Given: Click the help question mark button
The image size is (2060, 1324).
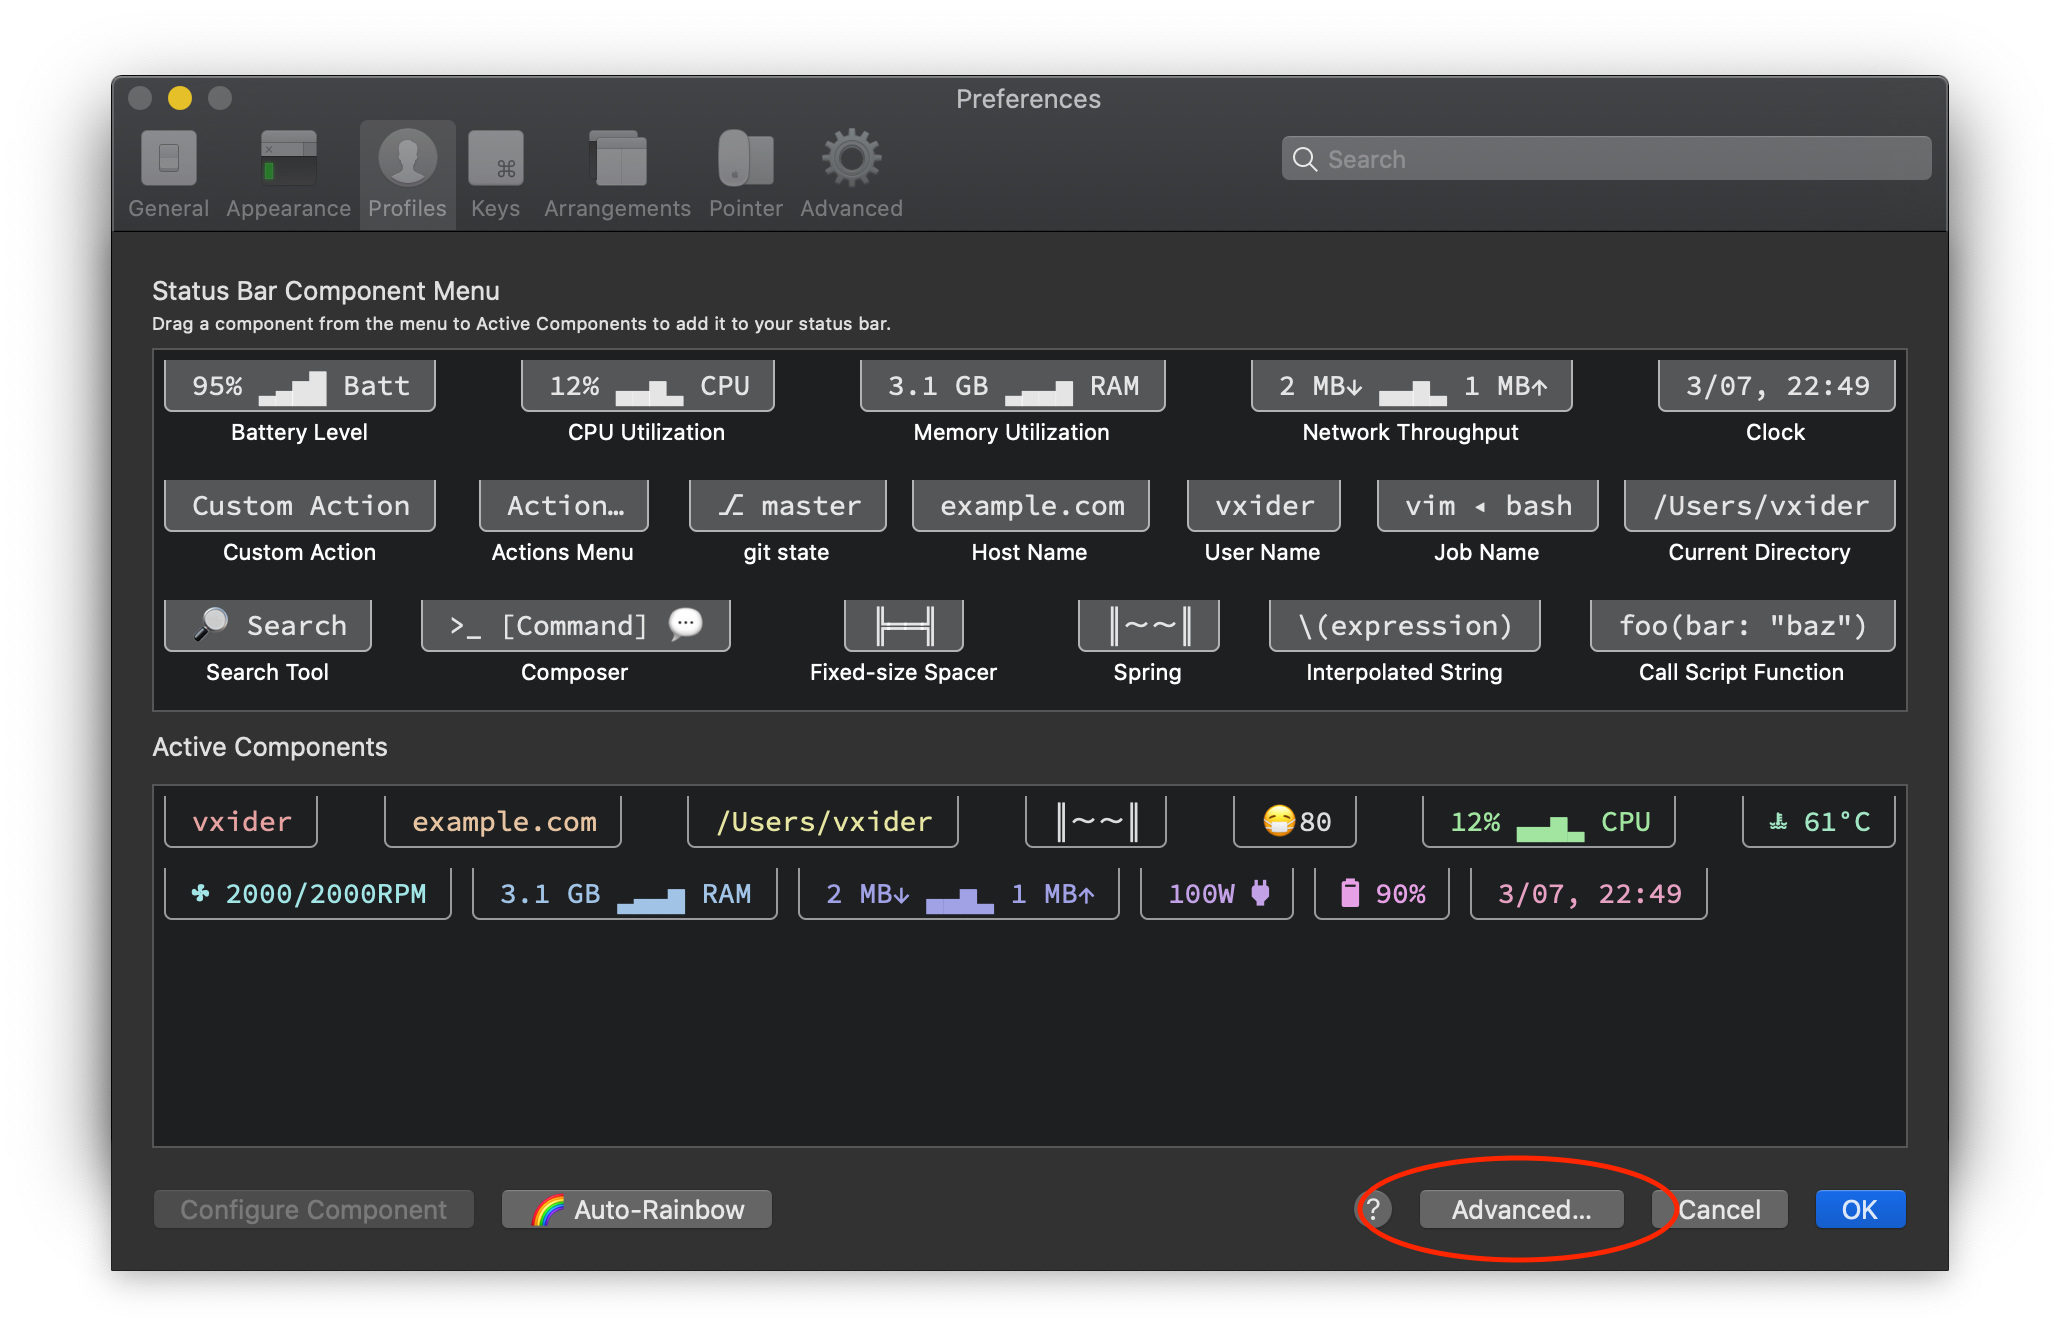Looking at the screenshot, I should point(1374,1210).
